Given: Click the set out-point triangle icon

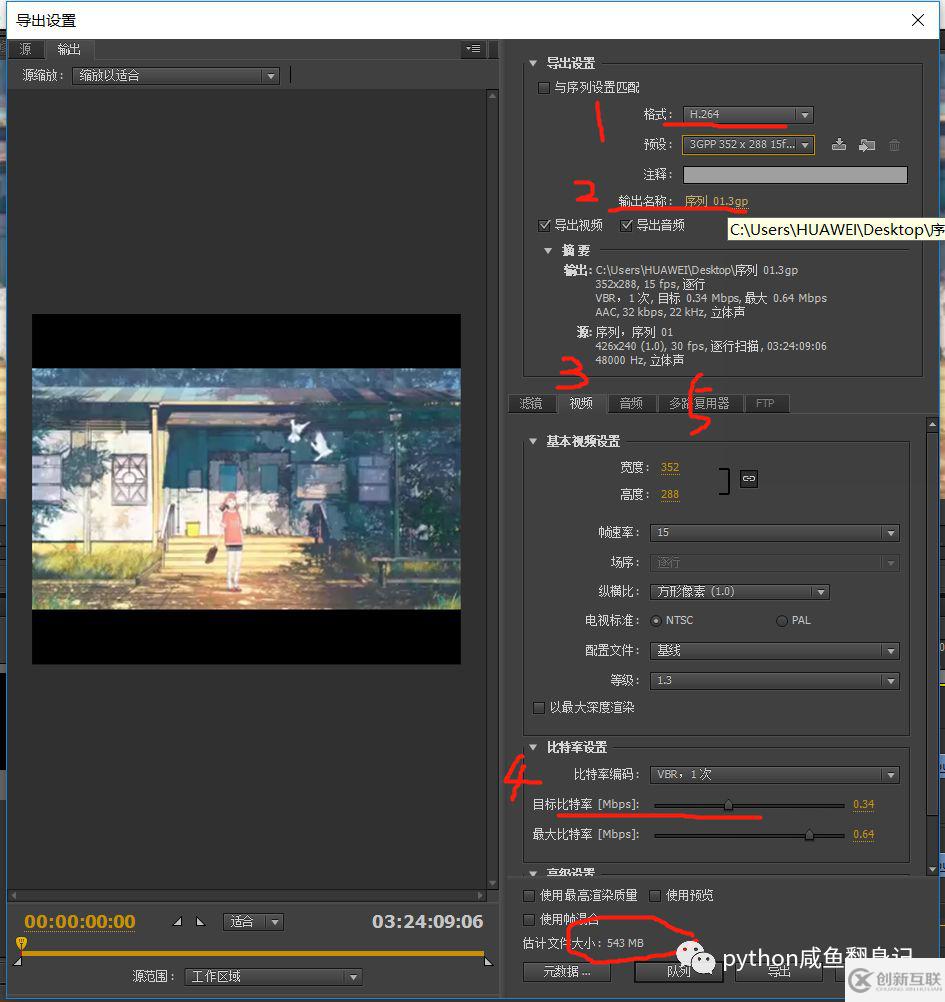Looking at the screenshot, I should click(x=200, y=921).
